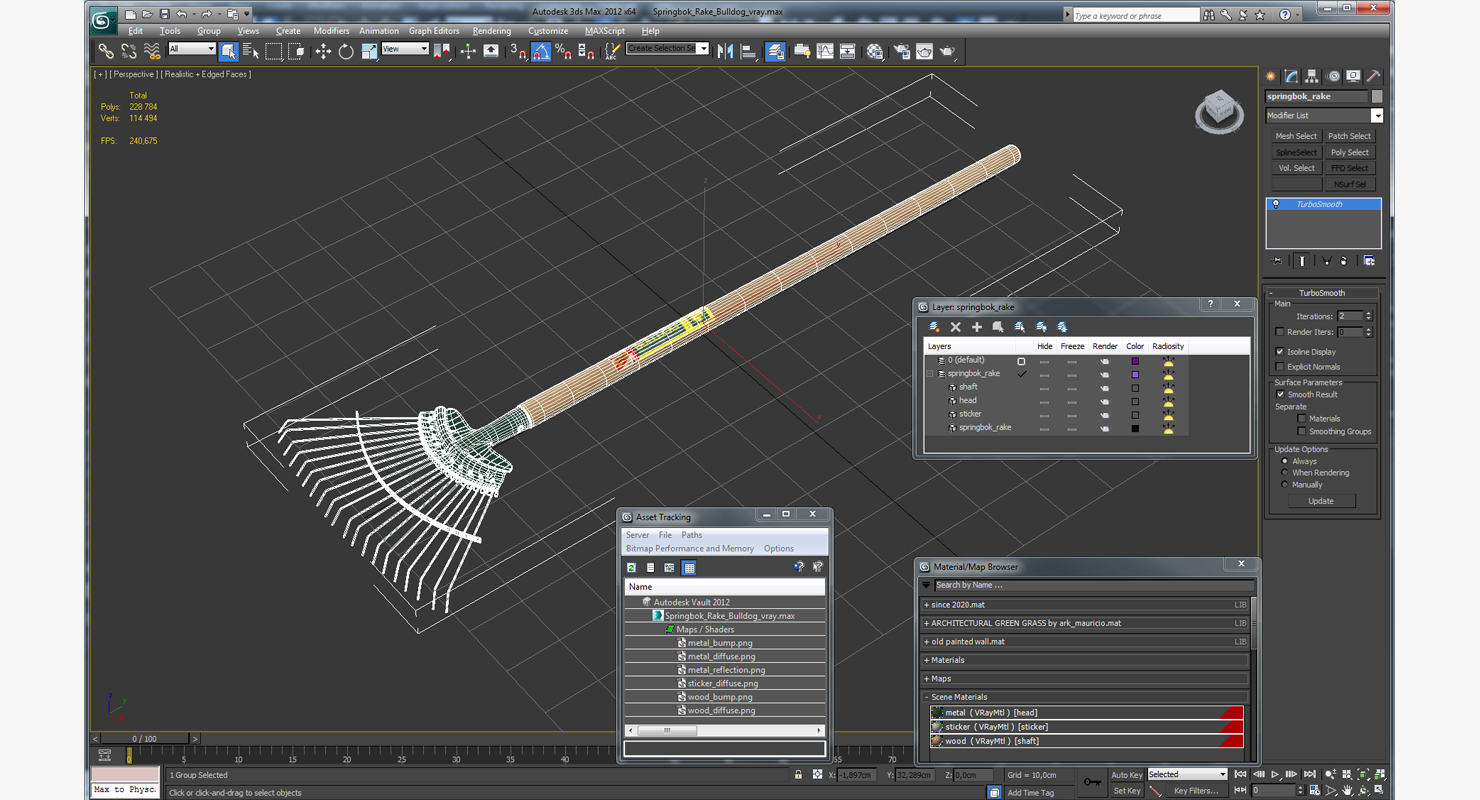This screenshot has width=1480, height=800.
Task: Open the Material Editor from toolbar
Action: [875, 51]
